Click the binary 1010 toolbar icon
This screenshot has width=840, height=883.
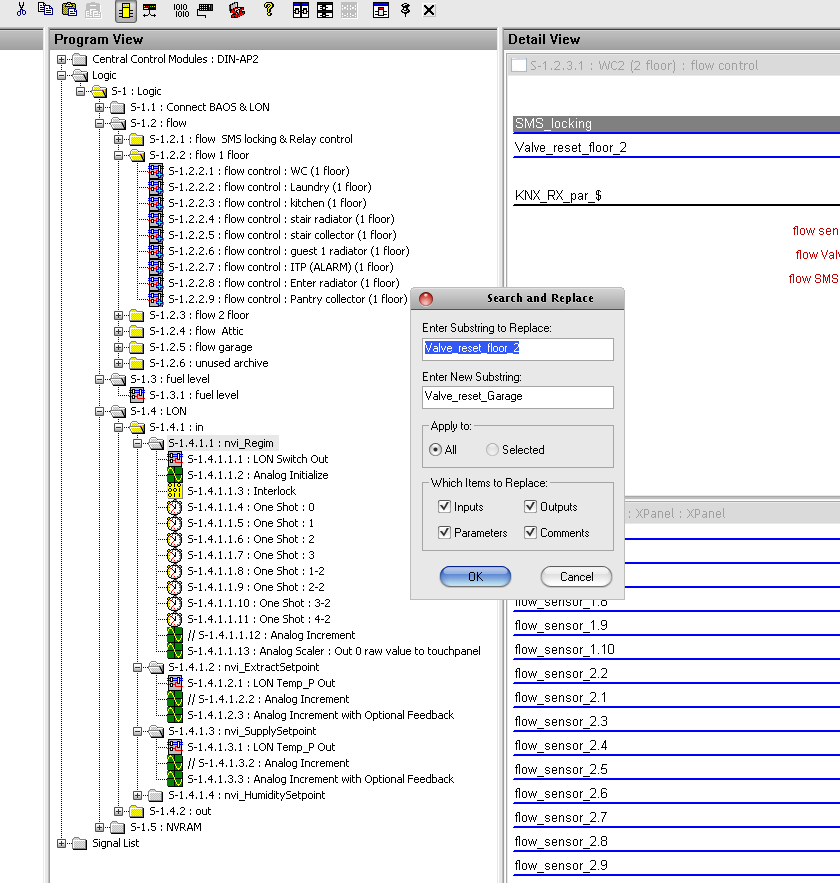[181, 10]
